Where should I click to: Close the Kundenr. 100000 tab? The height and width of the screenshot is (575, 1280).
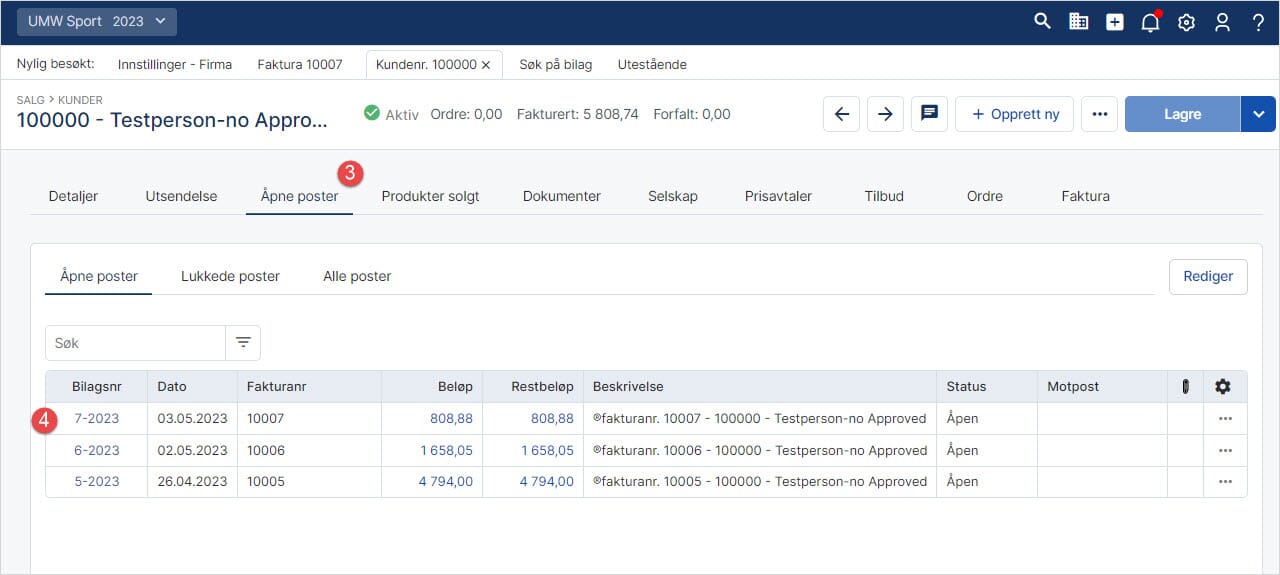(x=486, y=65)
